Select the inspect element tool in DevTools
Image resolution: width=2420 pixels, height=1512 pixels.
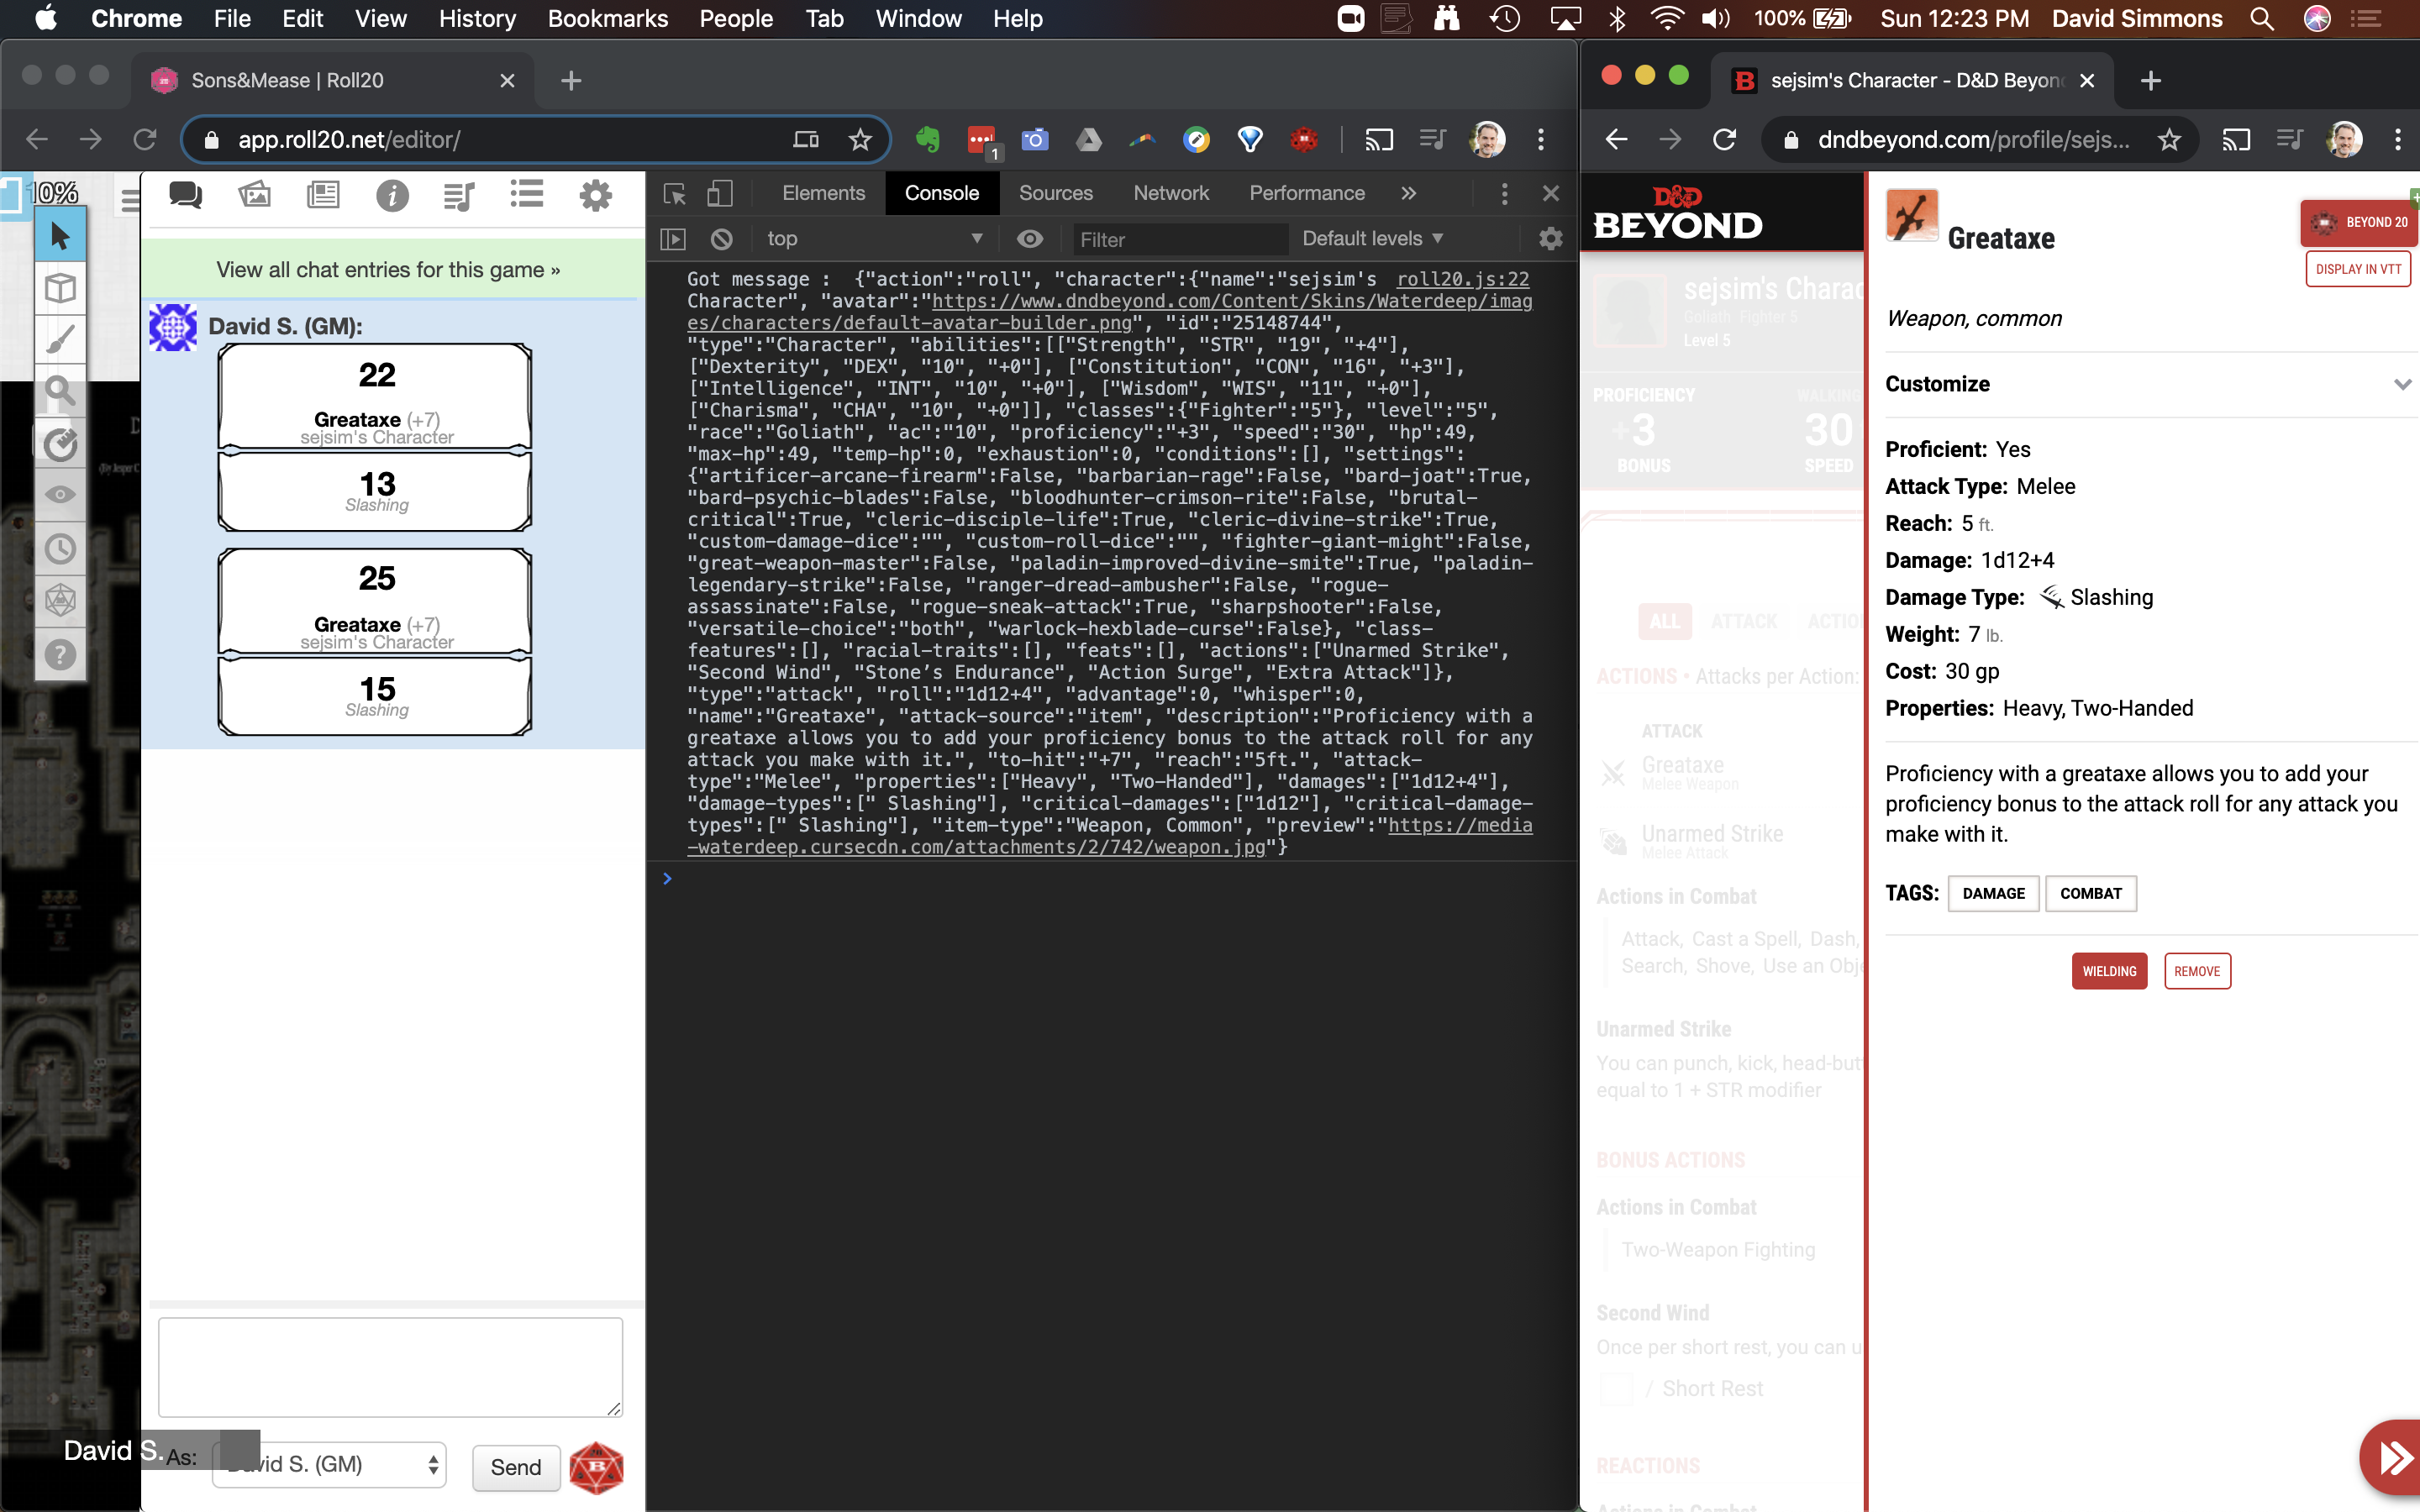pyautogui.click(x=675, y=192)
